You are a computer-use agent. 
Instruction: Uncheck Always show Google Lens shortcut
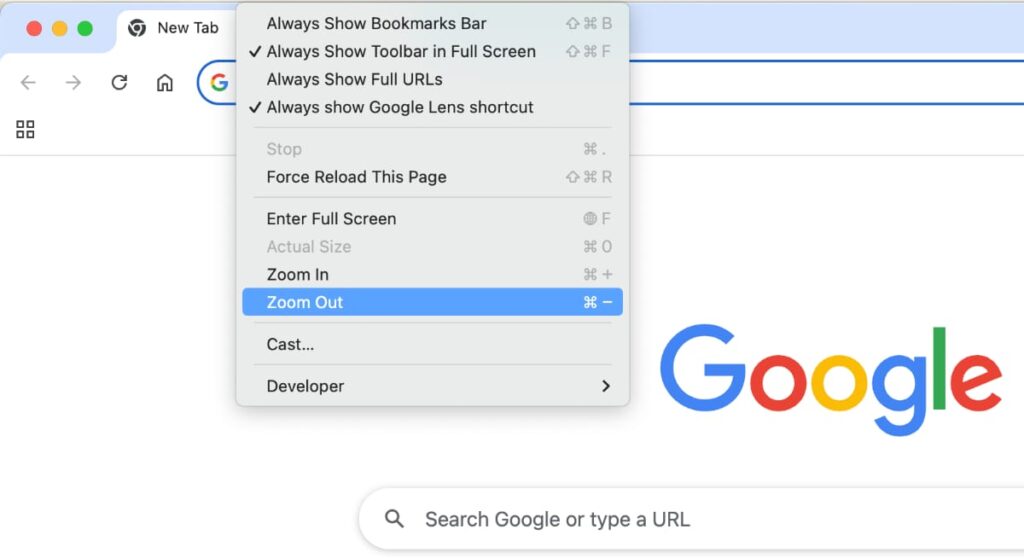click(400, 107)
